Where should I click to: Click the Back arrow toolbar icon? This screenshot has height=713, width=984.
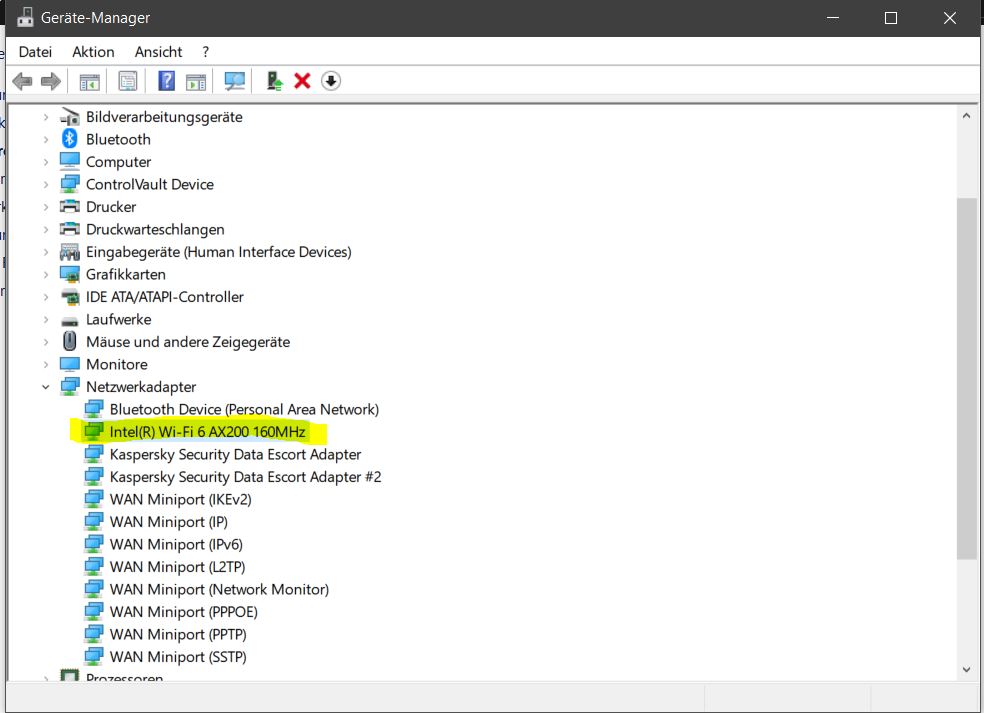pos(23,81)
